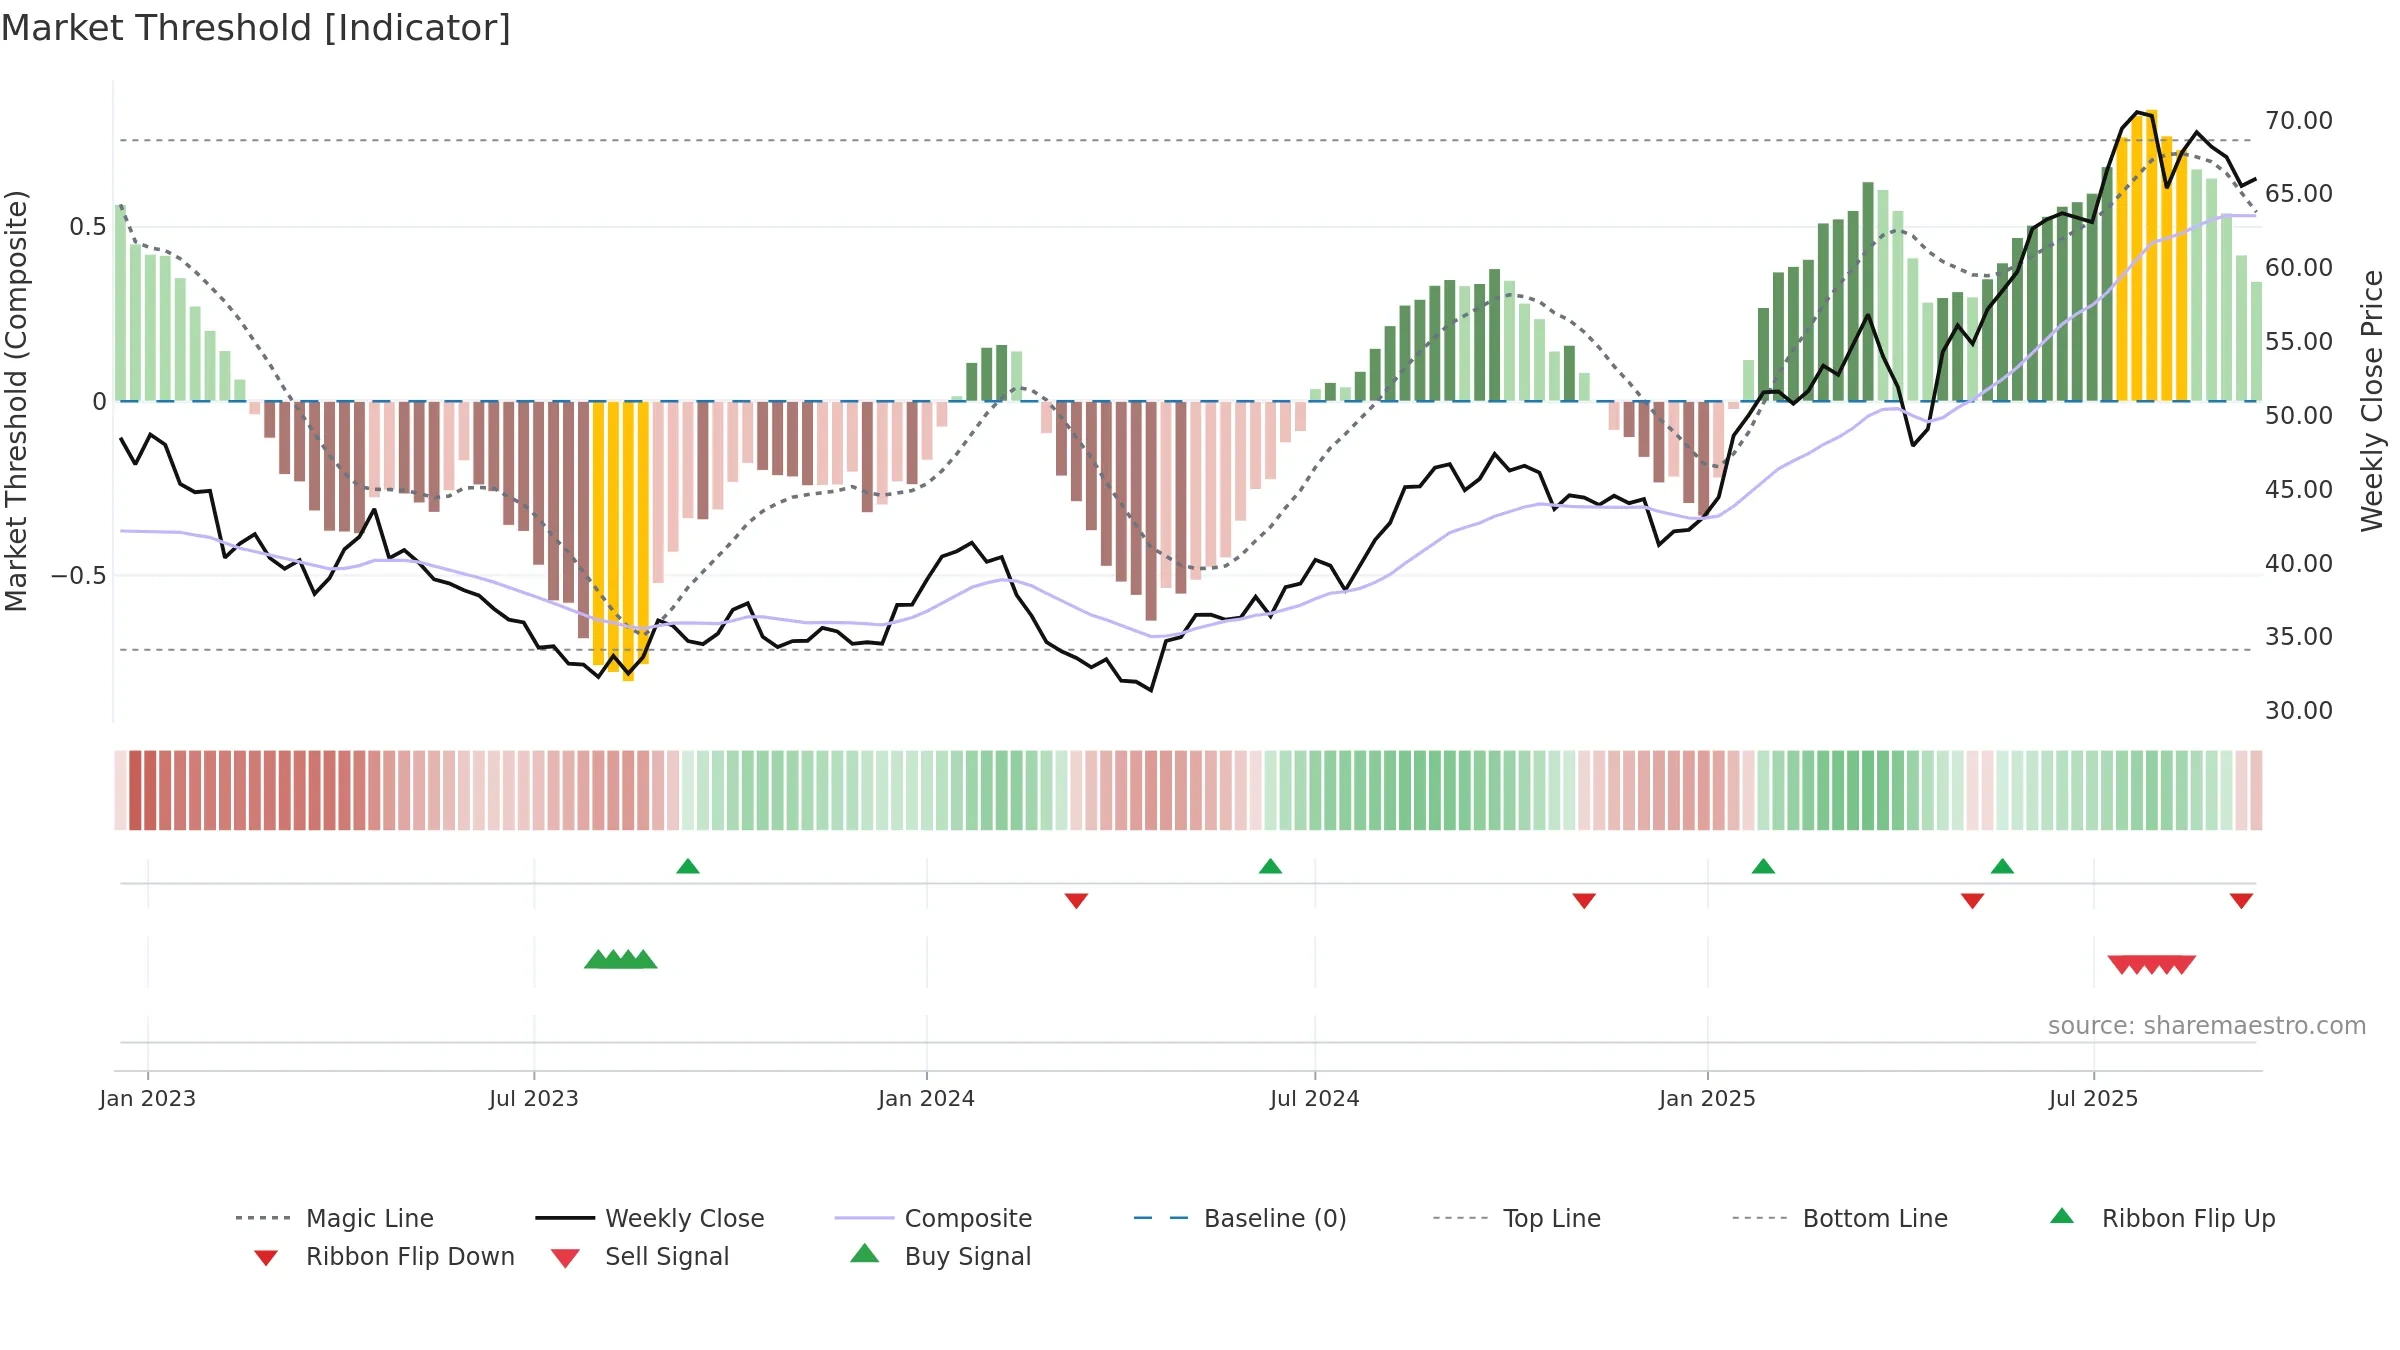Screen dimensions: 2400x1350
Task: Click the Jan 2025 x-axis label
Action: (1708, 1099)
